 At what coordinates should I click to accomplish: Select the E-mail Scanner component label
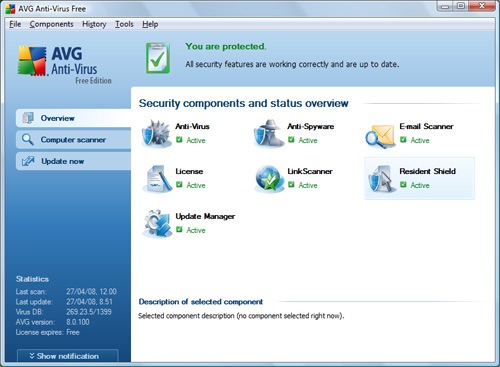click(x=426, y=126)
